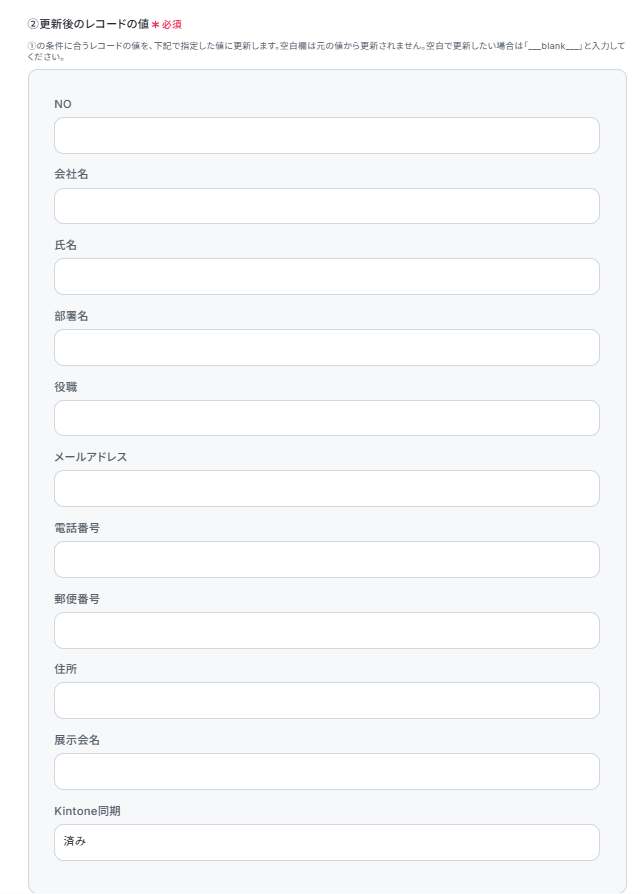Click the 更新後のレコードの値 section heading
This screenshot has width=641, height=894.
[x=88, y=24]
